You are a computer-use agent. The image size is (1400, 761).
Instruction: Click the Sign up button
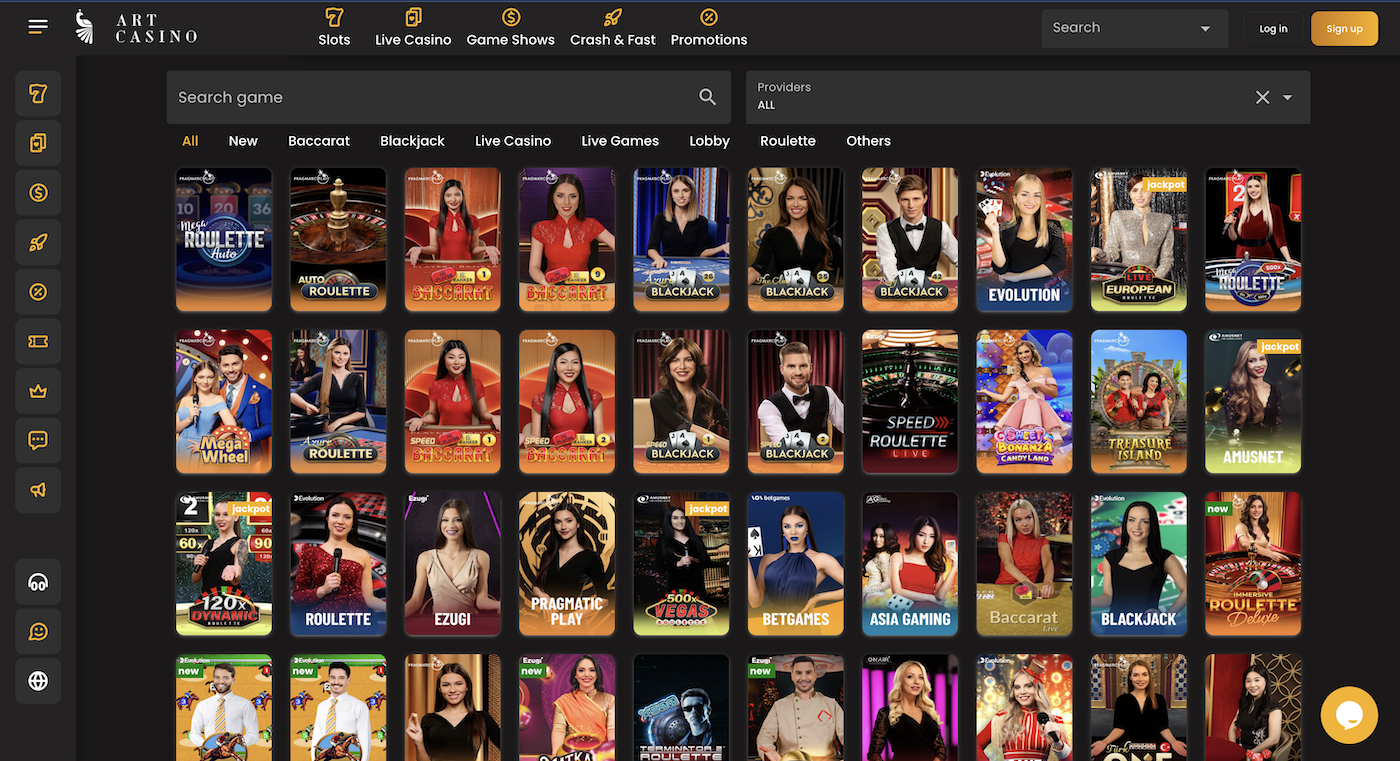pos(1344,29)
